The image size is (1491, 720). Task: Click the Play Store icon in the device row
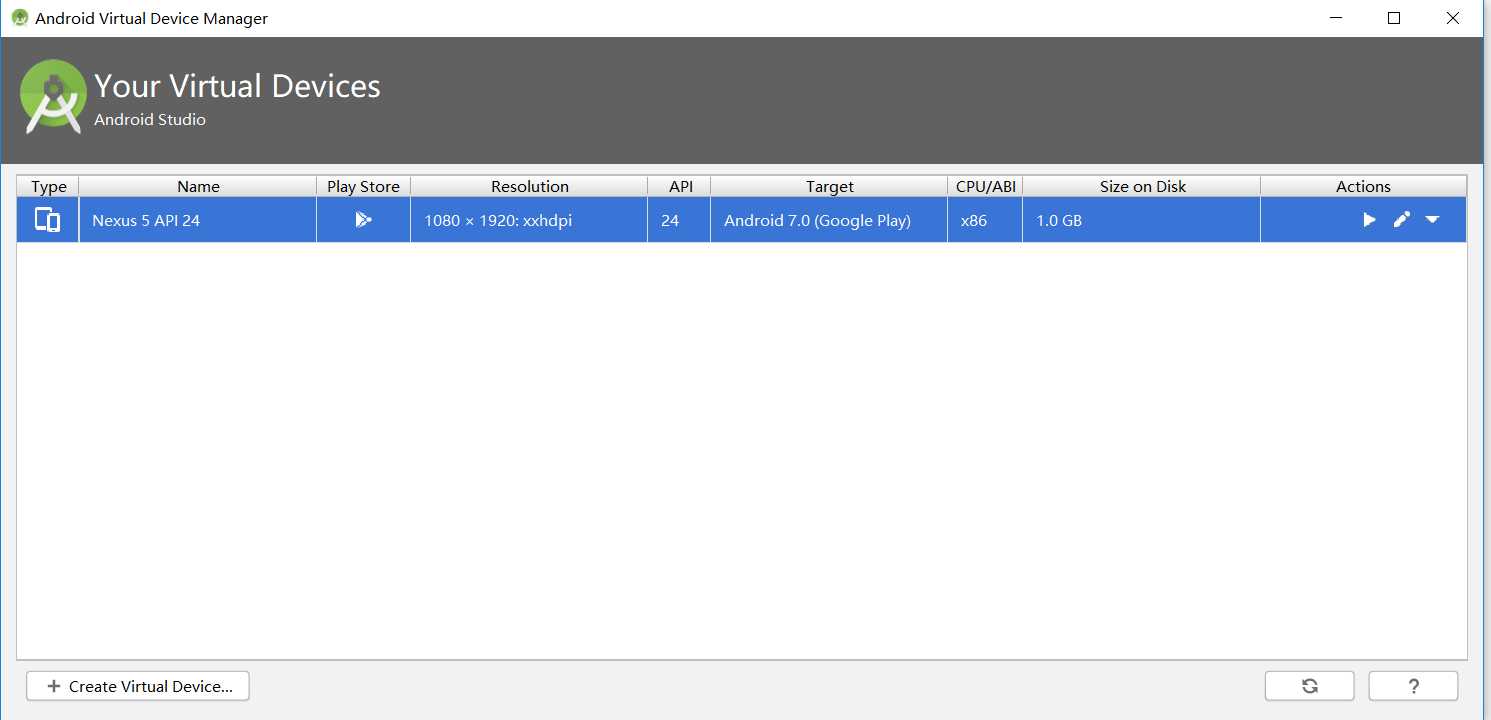tap(363, 220)
